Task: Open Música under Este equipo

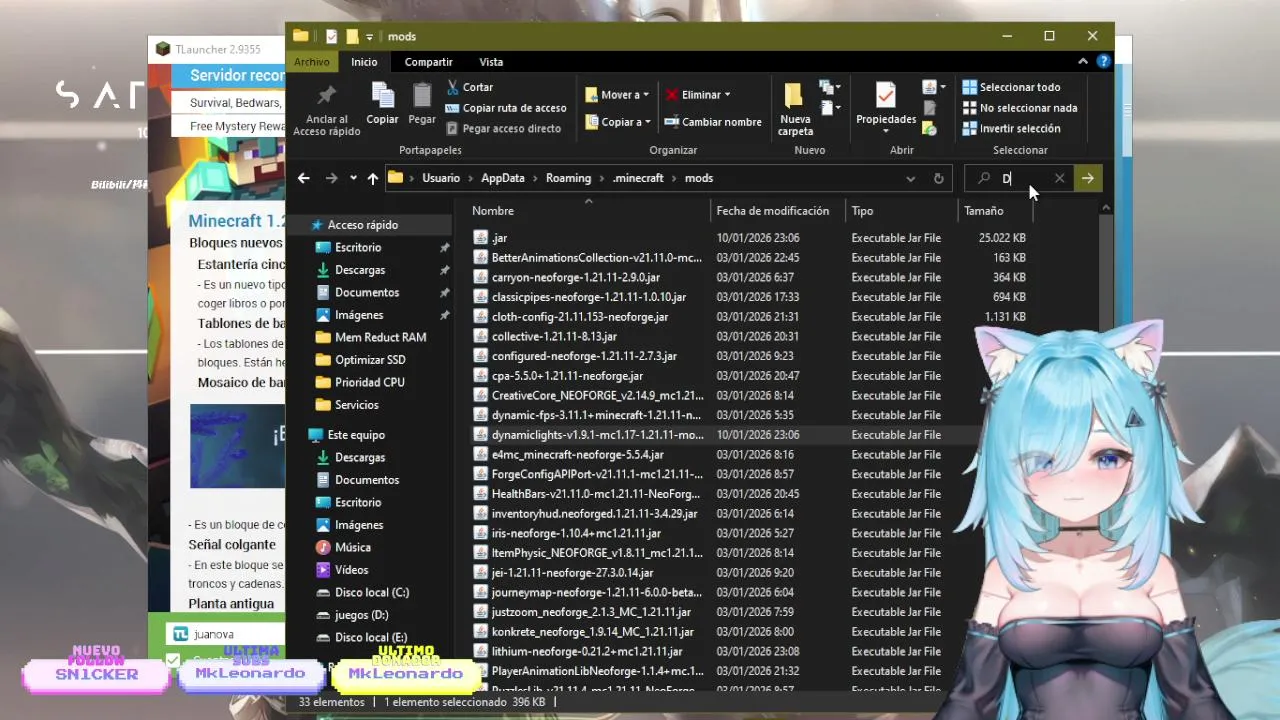Action: (x=352, y=547)
